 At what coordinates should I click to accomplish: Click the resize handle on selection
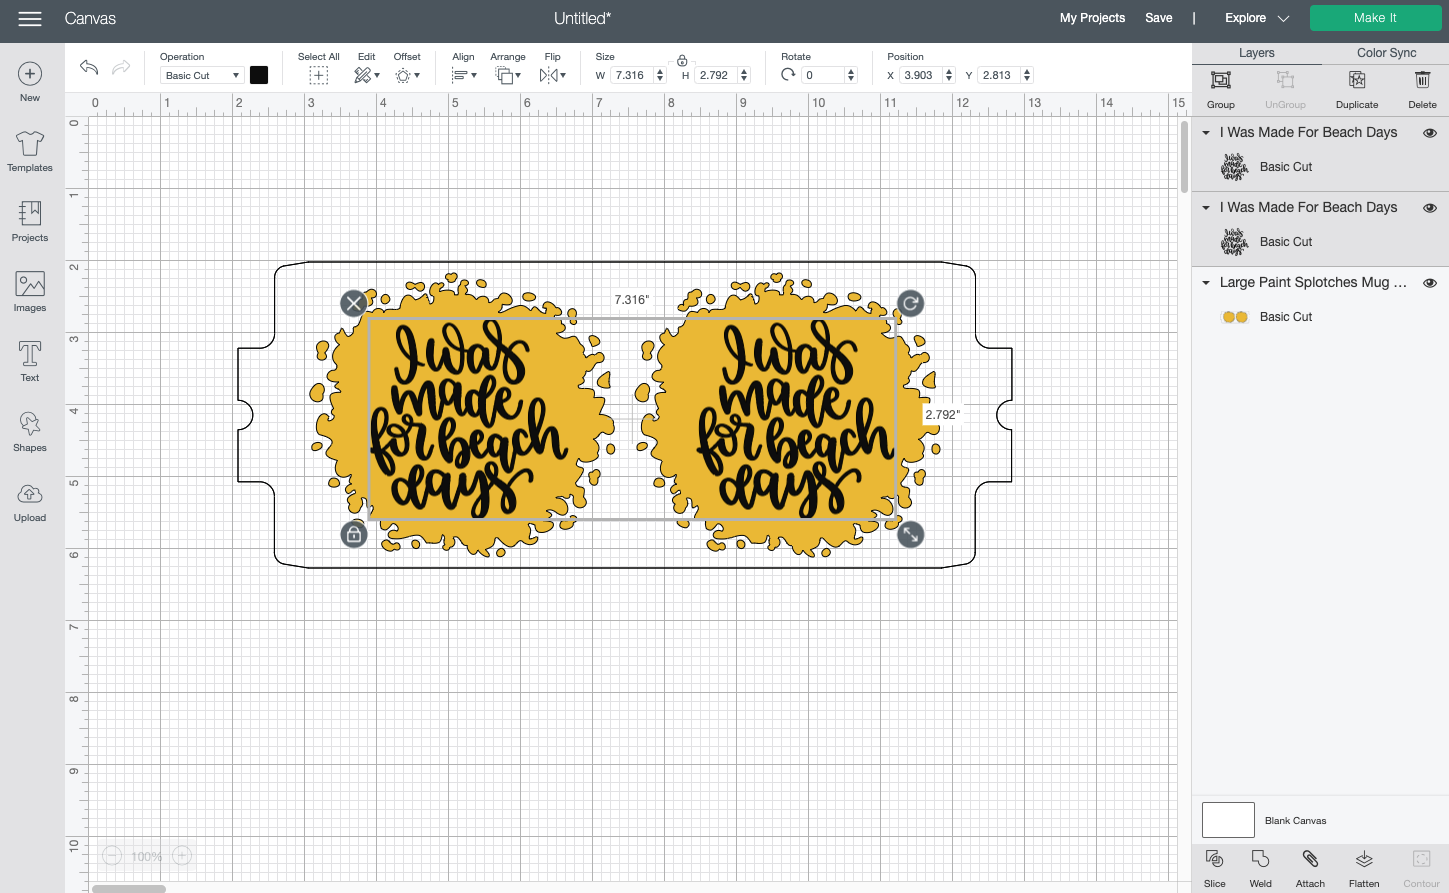tap(910, 534)
